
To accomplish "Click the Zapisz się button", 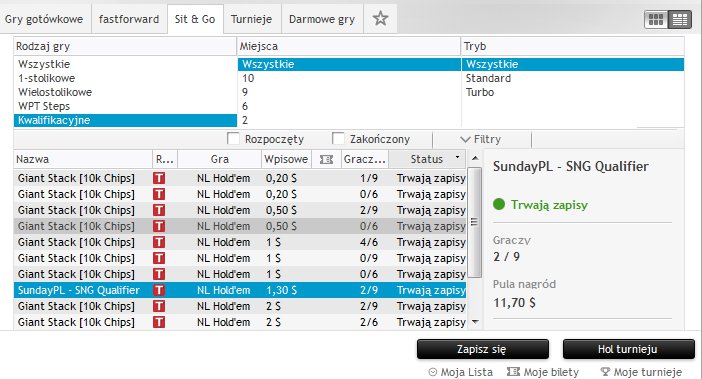I will (x=483, y=349).
